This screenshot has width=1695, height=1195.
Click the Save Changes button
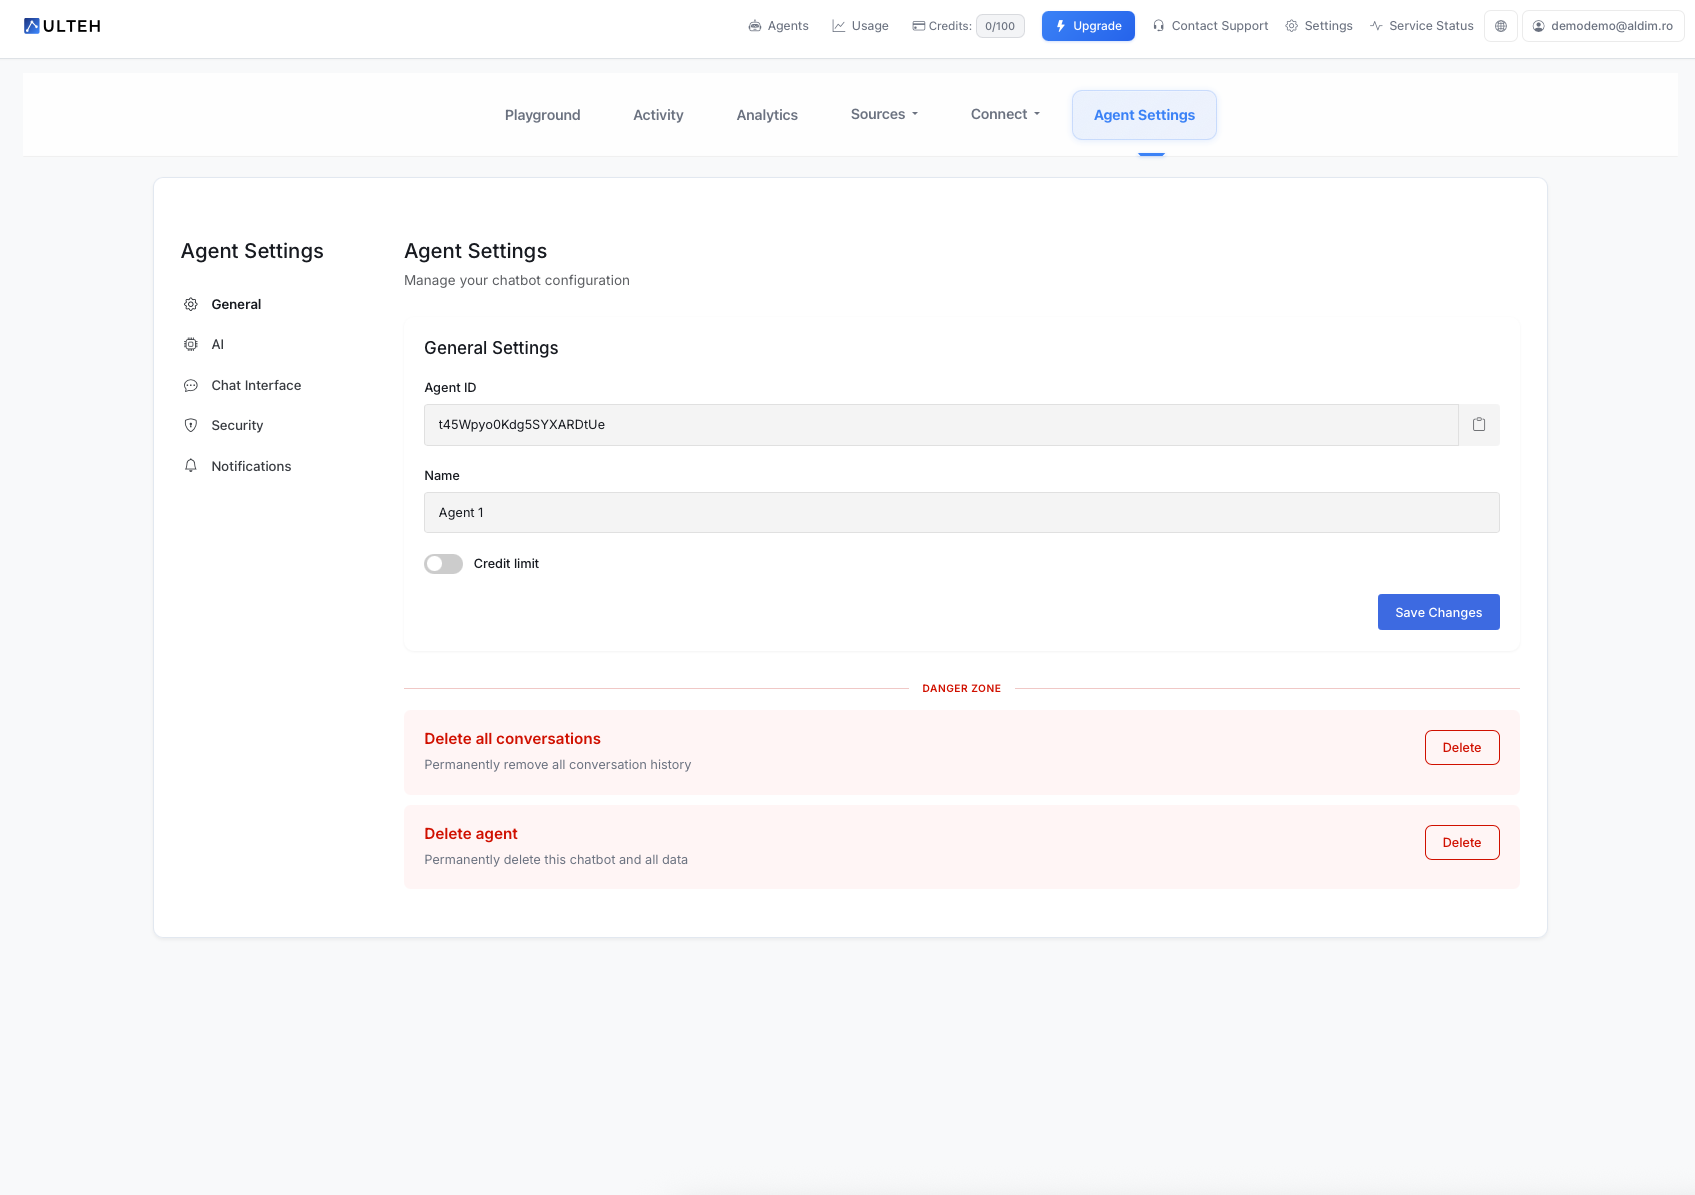1438,611
